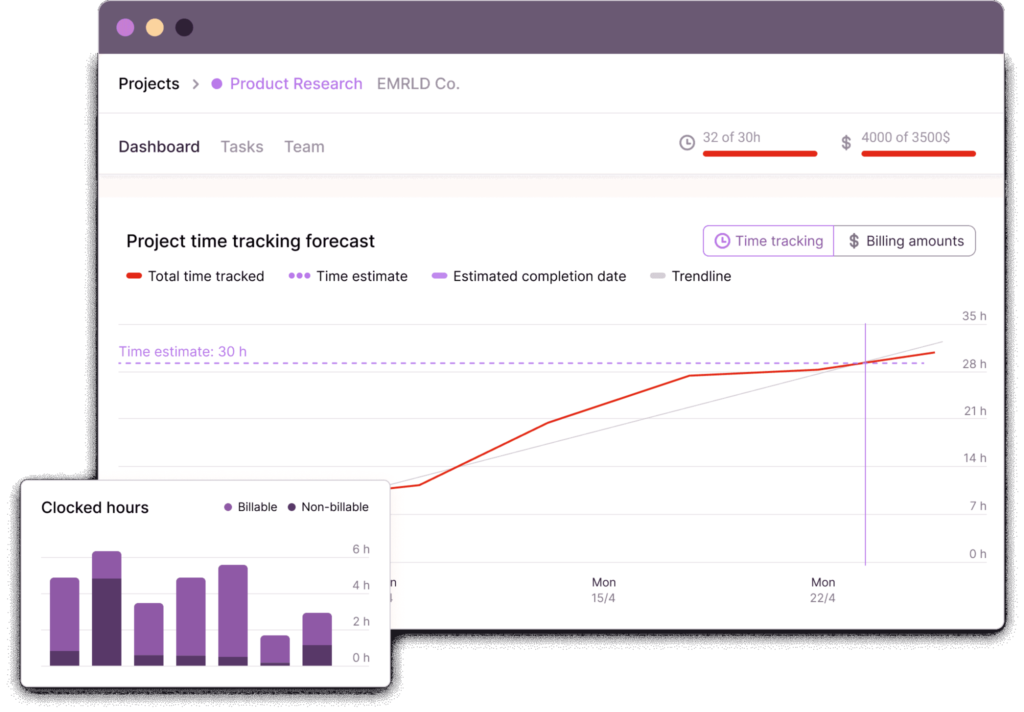Viewport: 1024px width, 712px height.
Task: Open the Product Research project link
Action: coord(296,84)
